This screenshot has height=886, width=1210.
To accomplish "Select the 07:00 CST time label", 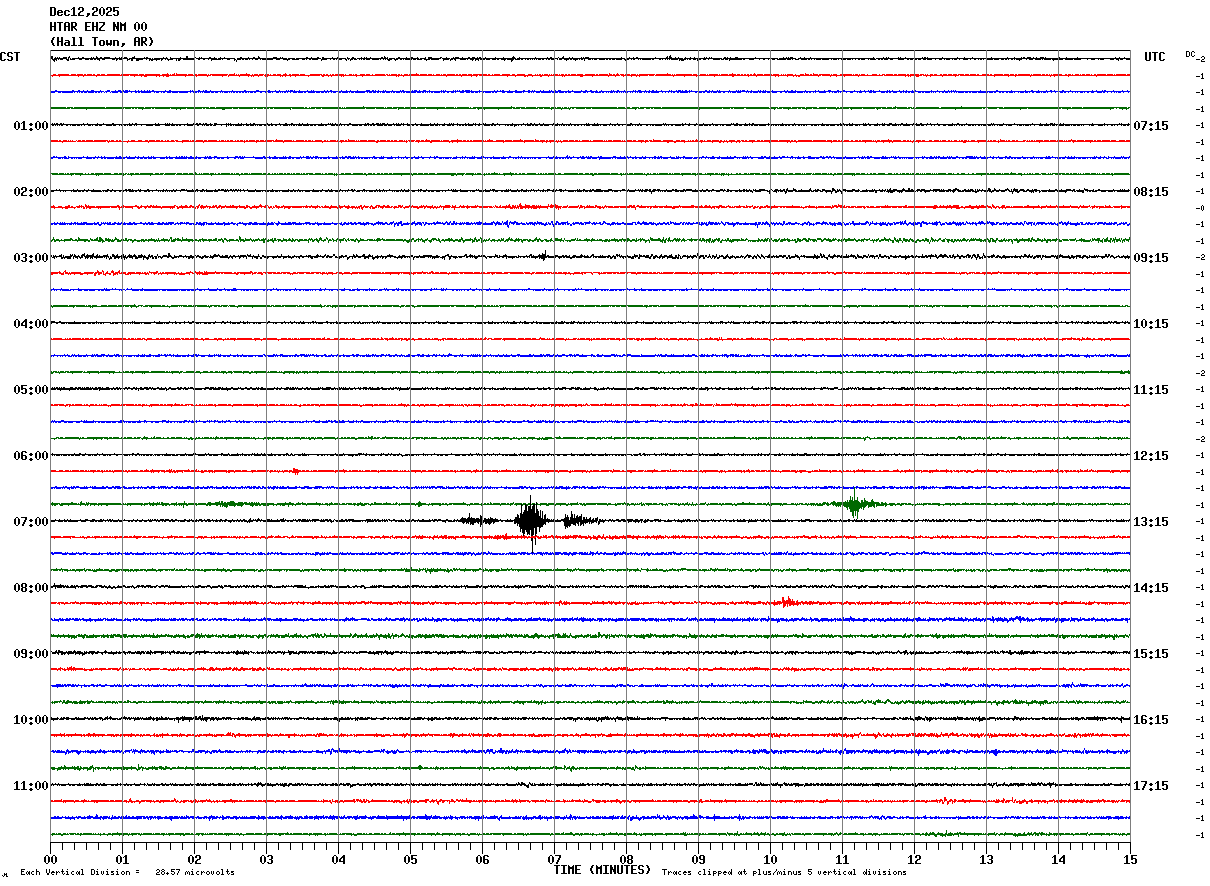I will pos(31,522).
